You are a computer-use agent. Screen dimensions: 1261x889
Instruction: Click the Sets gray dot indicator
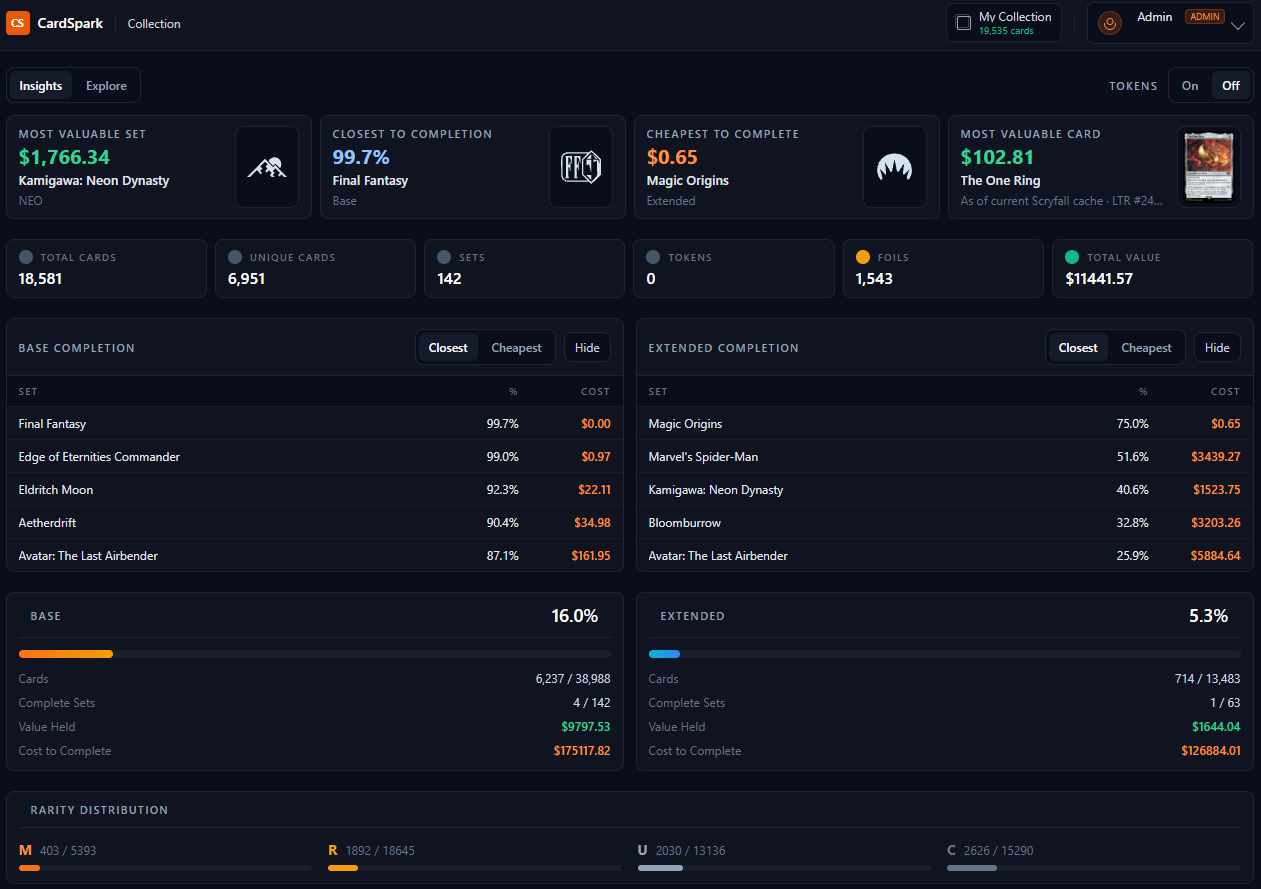(444, 257)
